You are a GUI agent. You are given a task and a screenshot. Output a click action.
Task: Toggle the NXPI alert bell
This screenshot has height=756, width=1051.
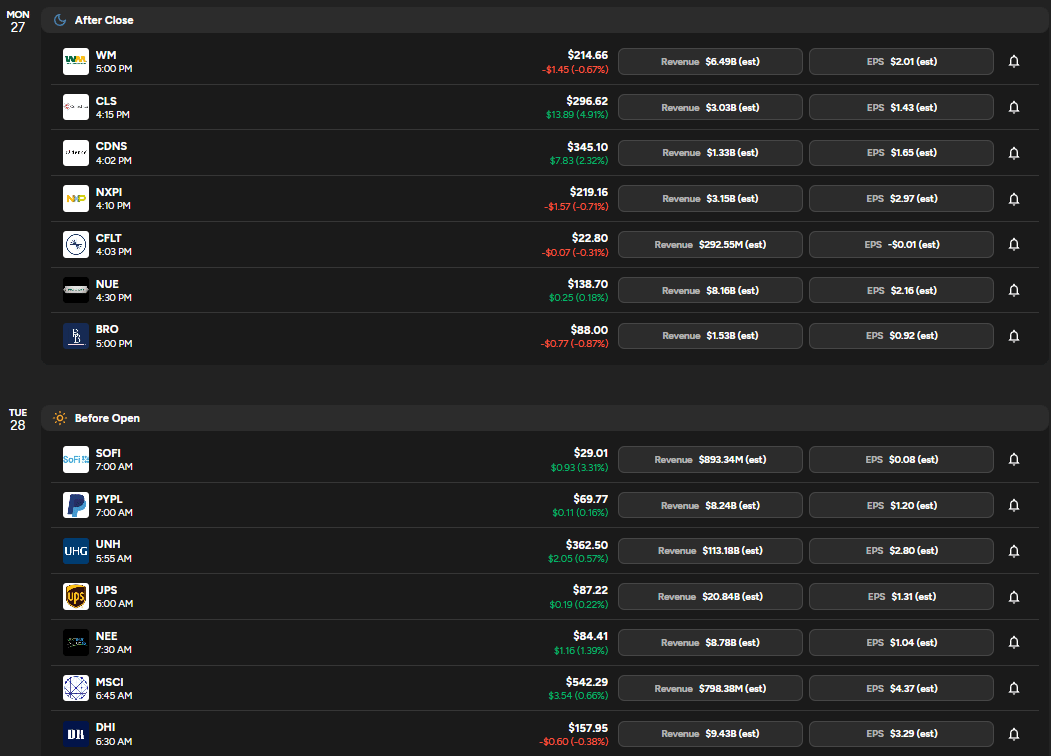(1013, 199)
